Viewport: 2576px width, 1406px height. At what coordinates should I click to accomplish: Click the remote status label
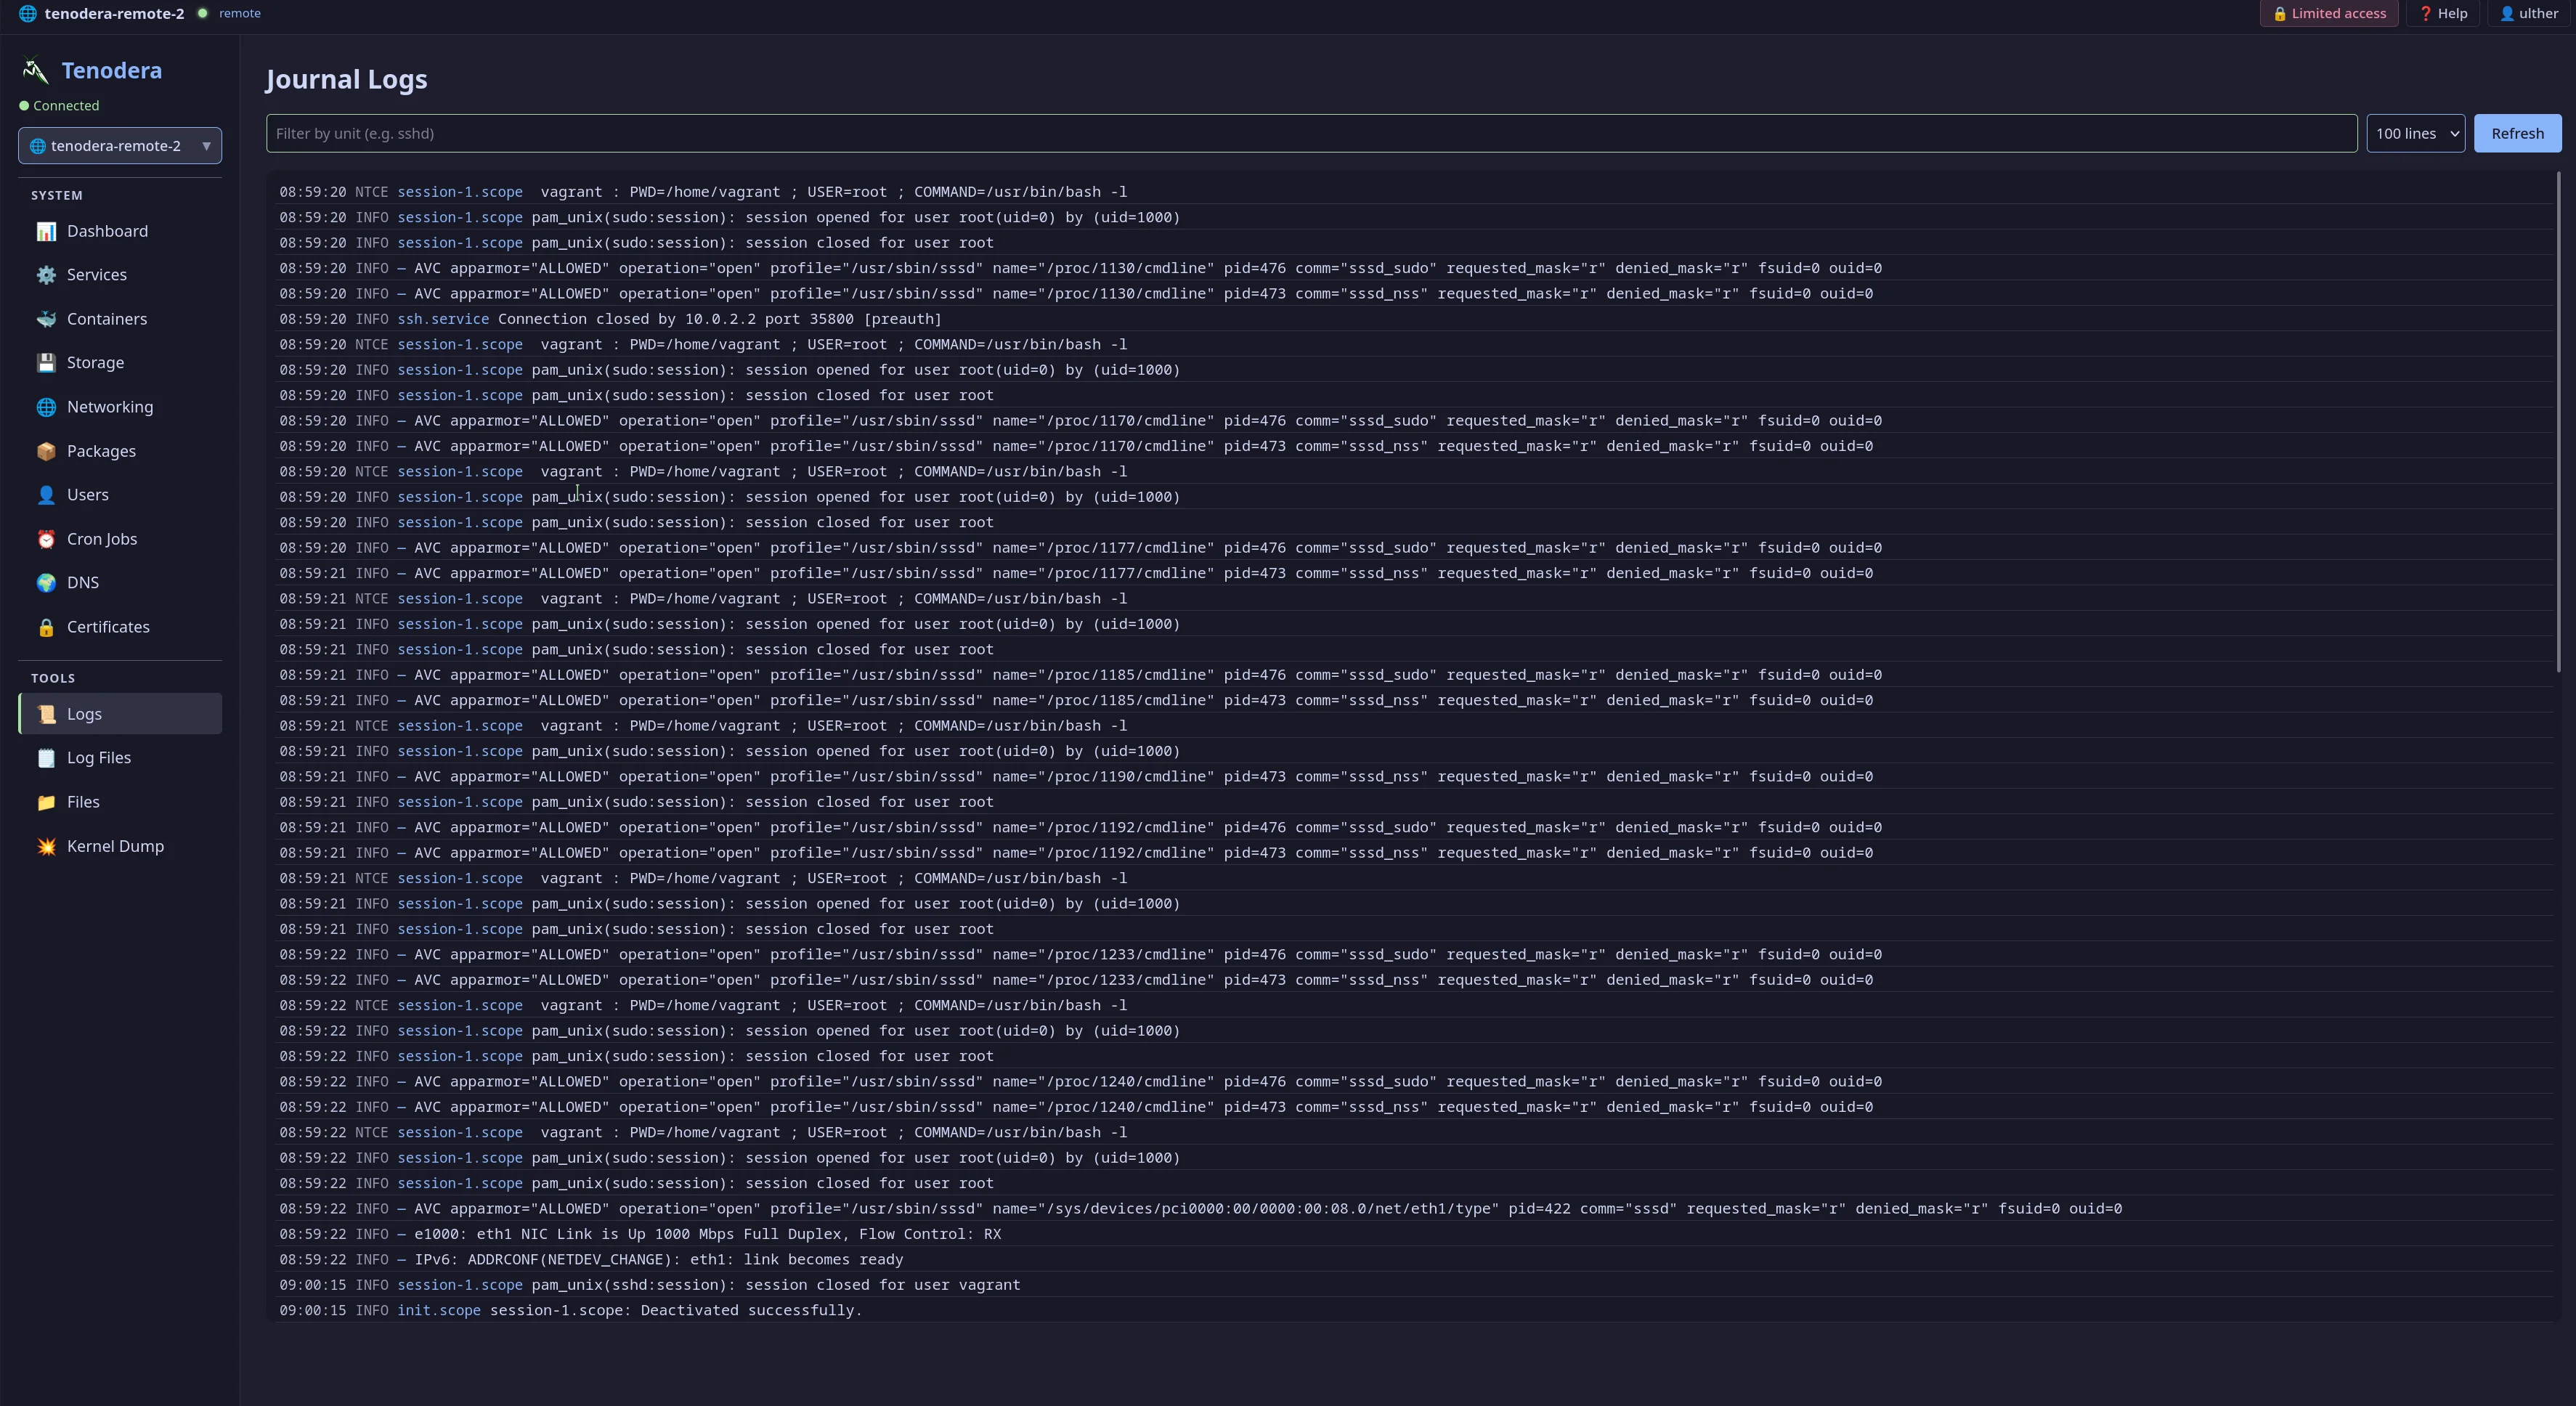[240, 13]
